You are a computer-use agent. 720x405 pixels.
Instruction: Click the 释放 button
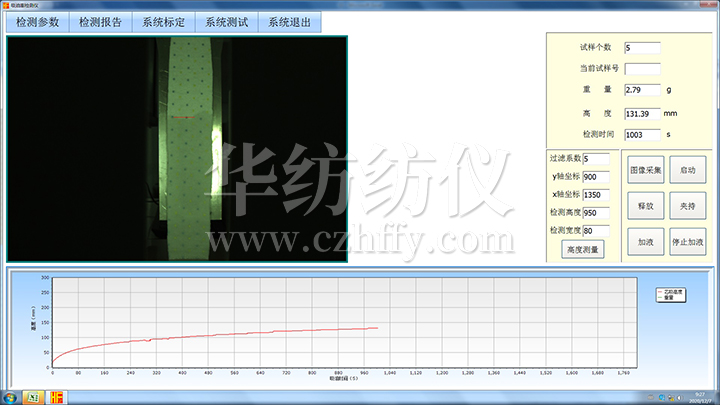(x=645, y=206)
